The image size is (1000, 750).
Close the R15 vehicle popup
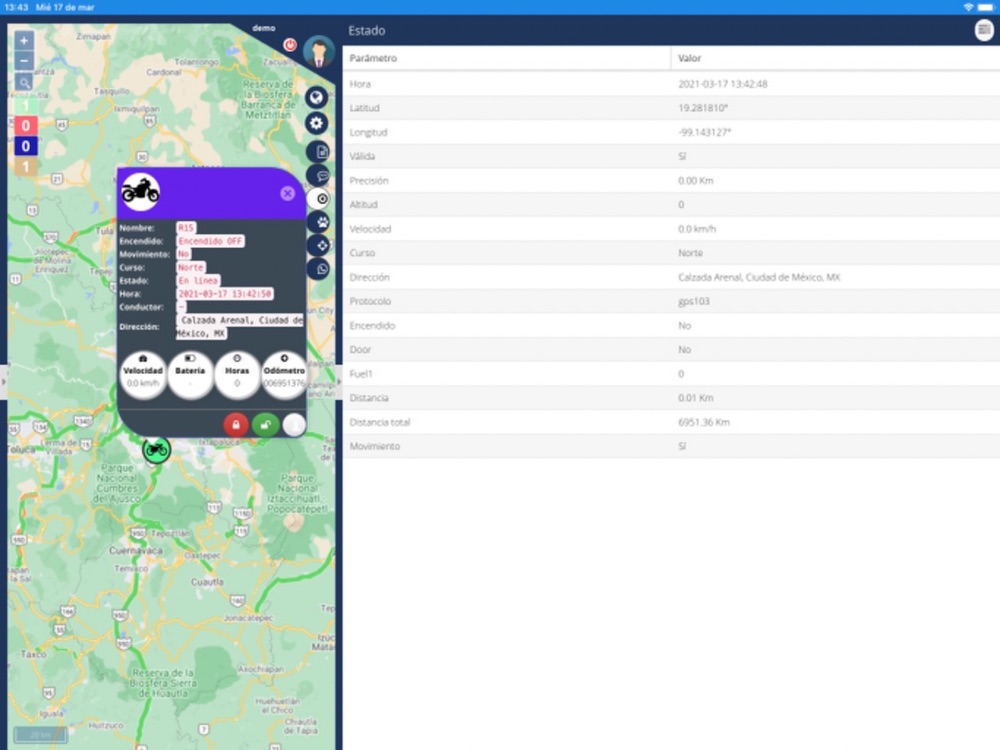click(288, 193)
